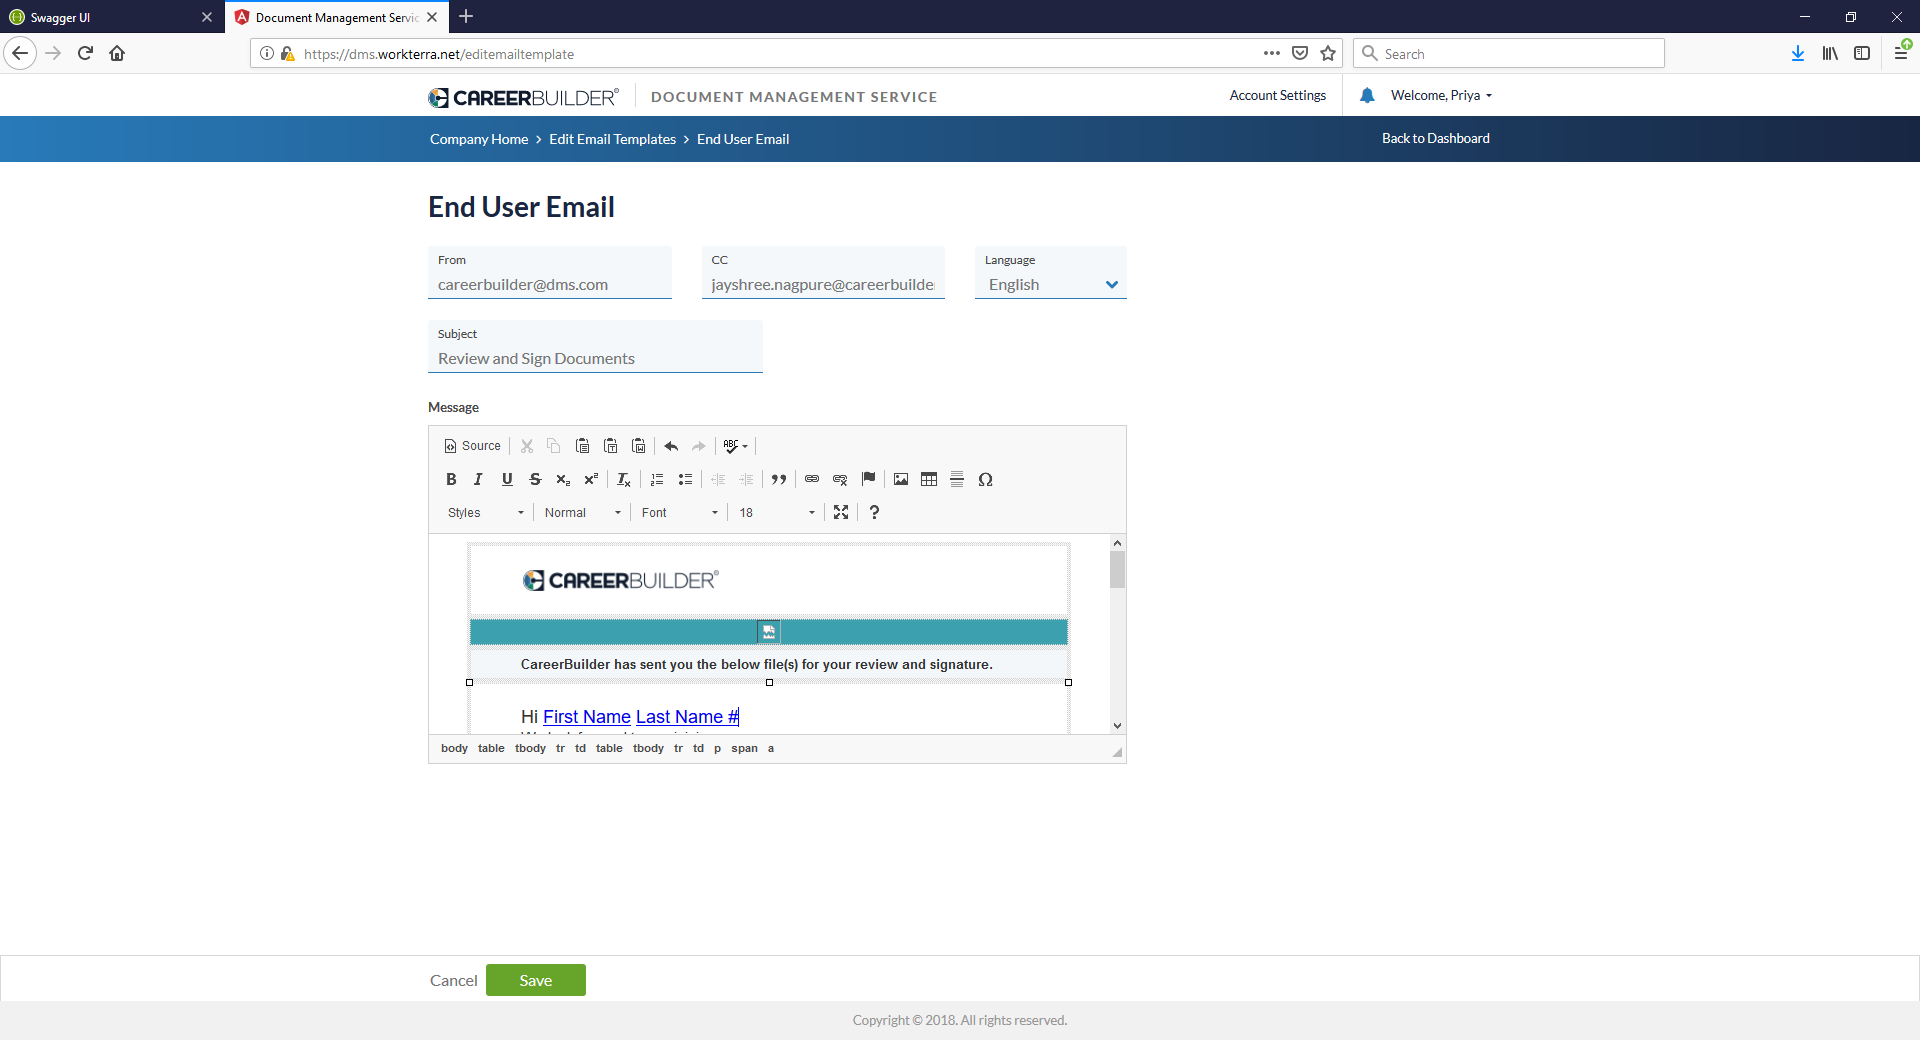Click the notifications bell icon

coord(1367,95)
